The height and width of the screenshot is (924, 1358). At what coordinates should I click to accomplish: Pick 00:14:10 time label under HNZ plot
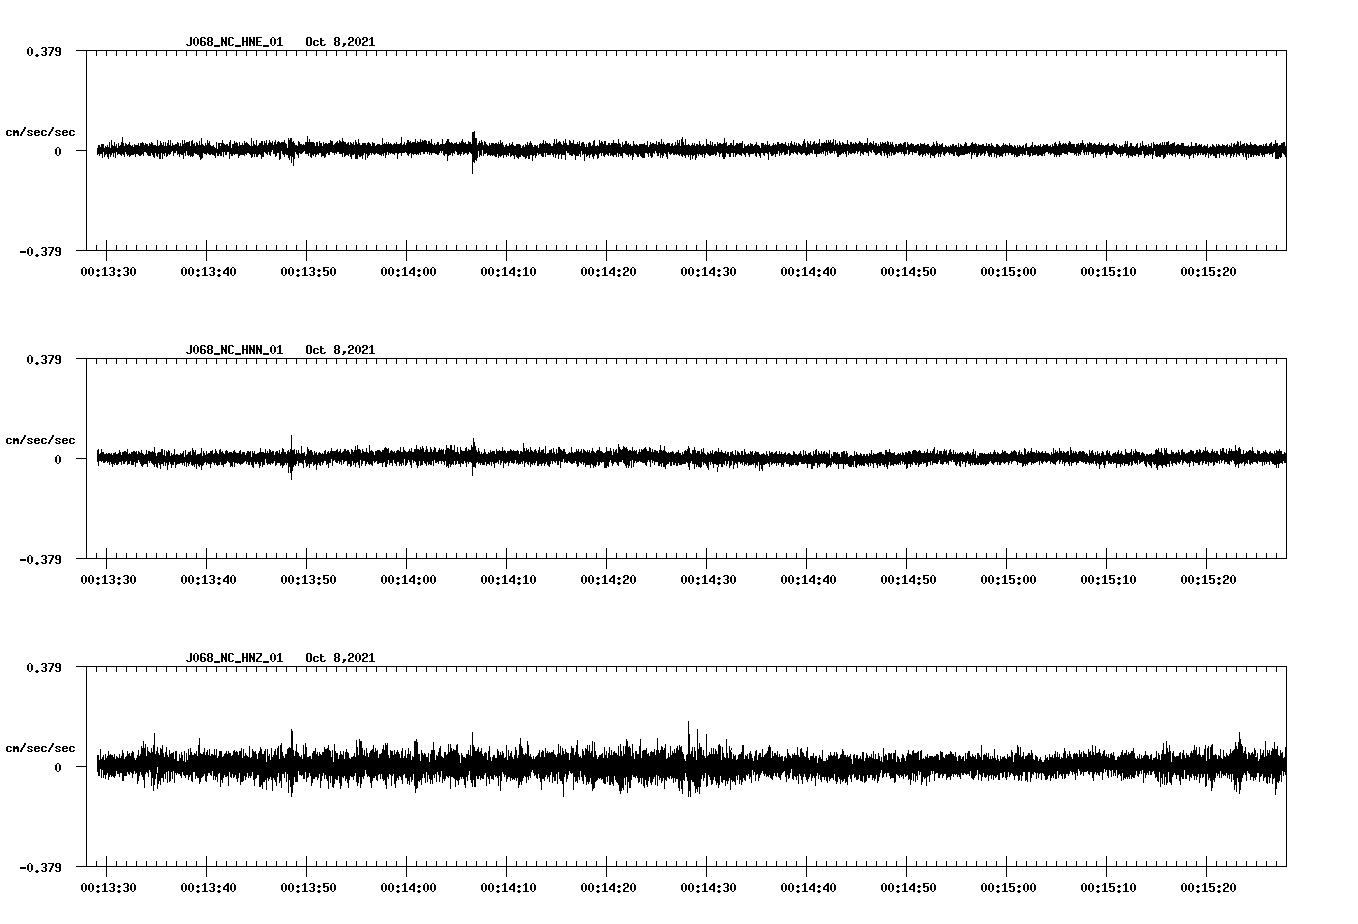pyautogui.click(x=508, y=888)
